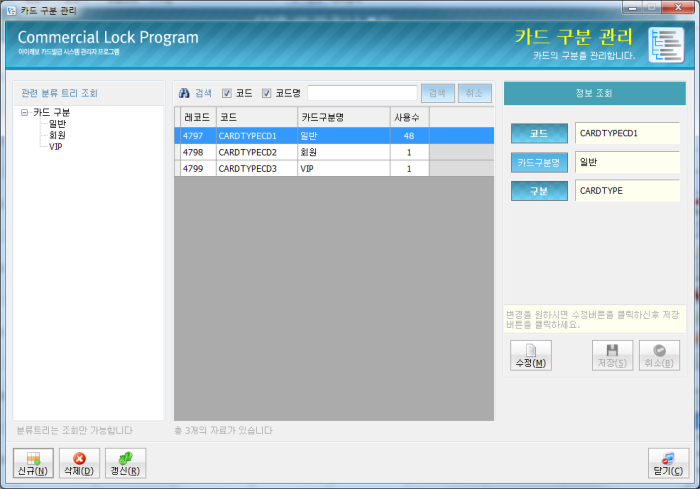Select 일반 in the category tree
Image resolution: width=700 pixels, height=489 pixels.
[57, 124]
